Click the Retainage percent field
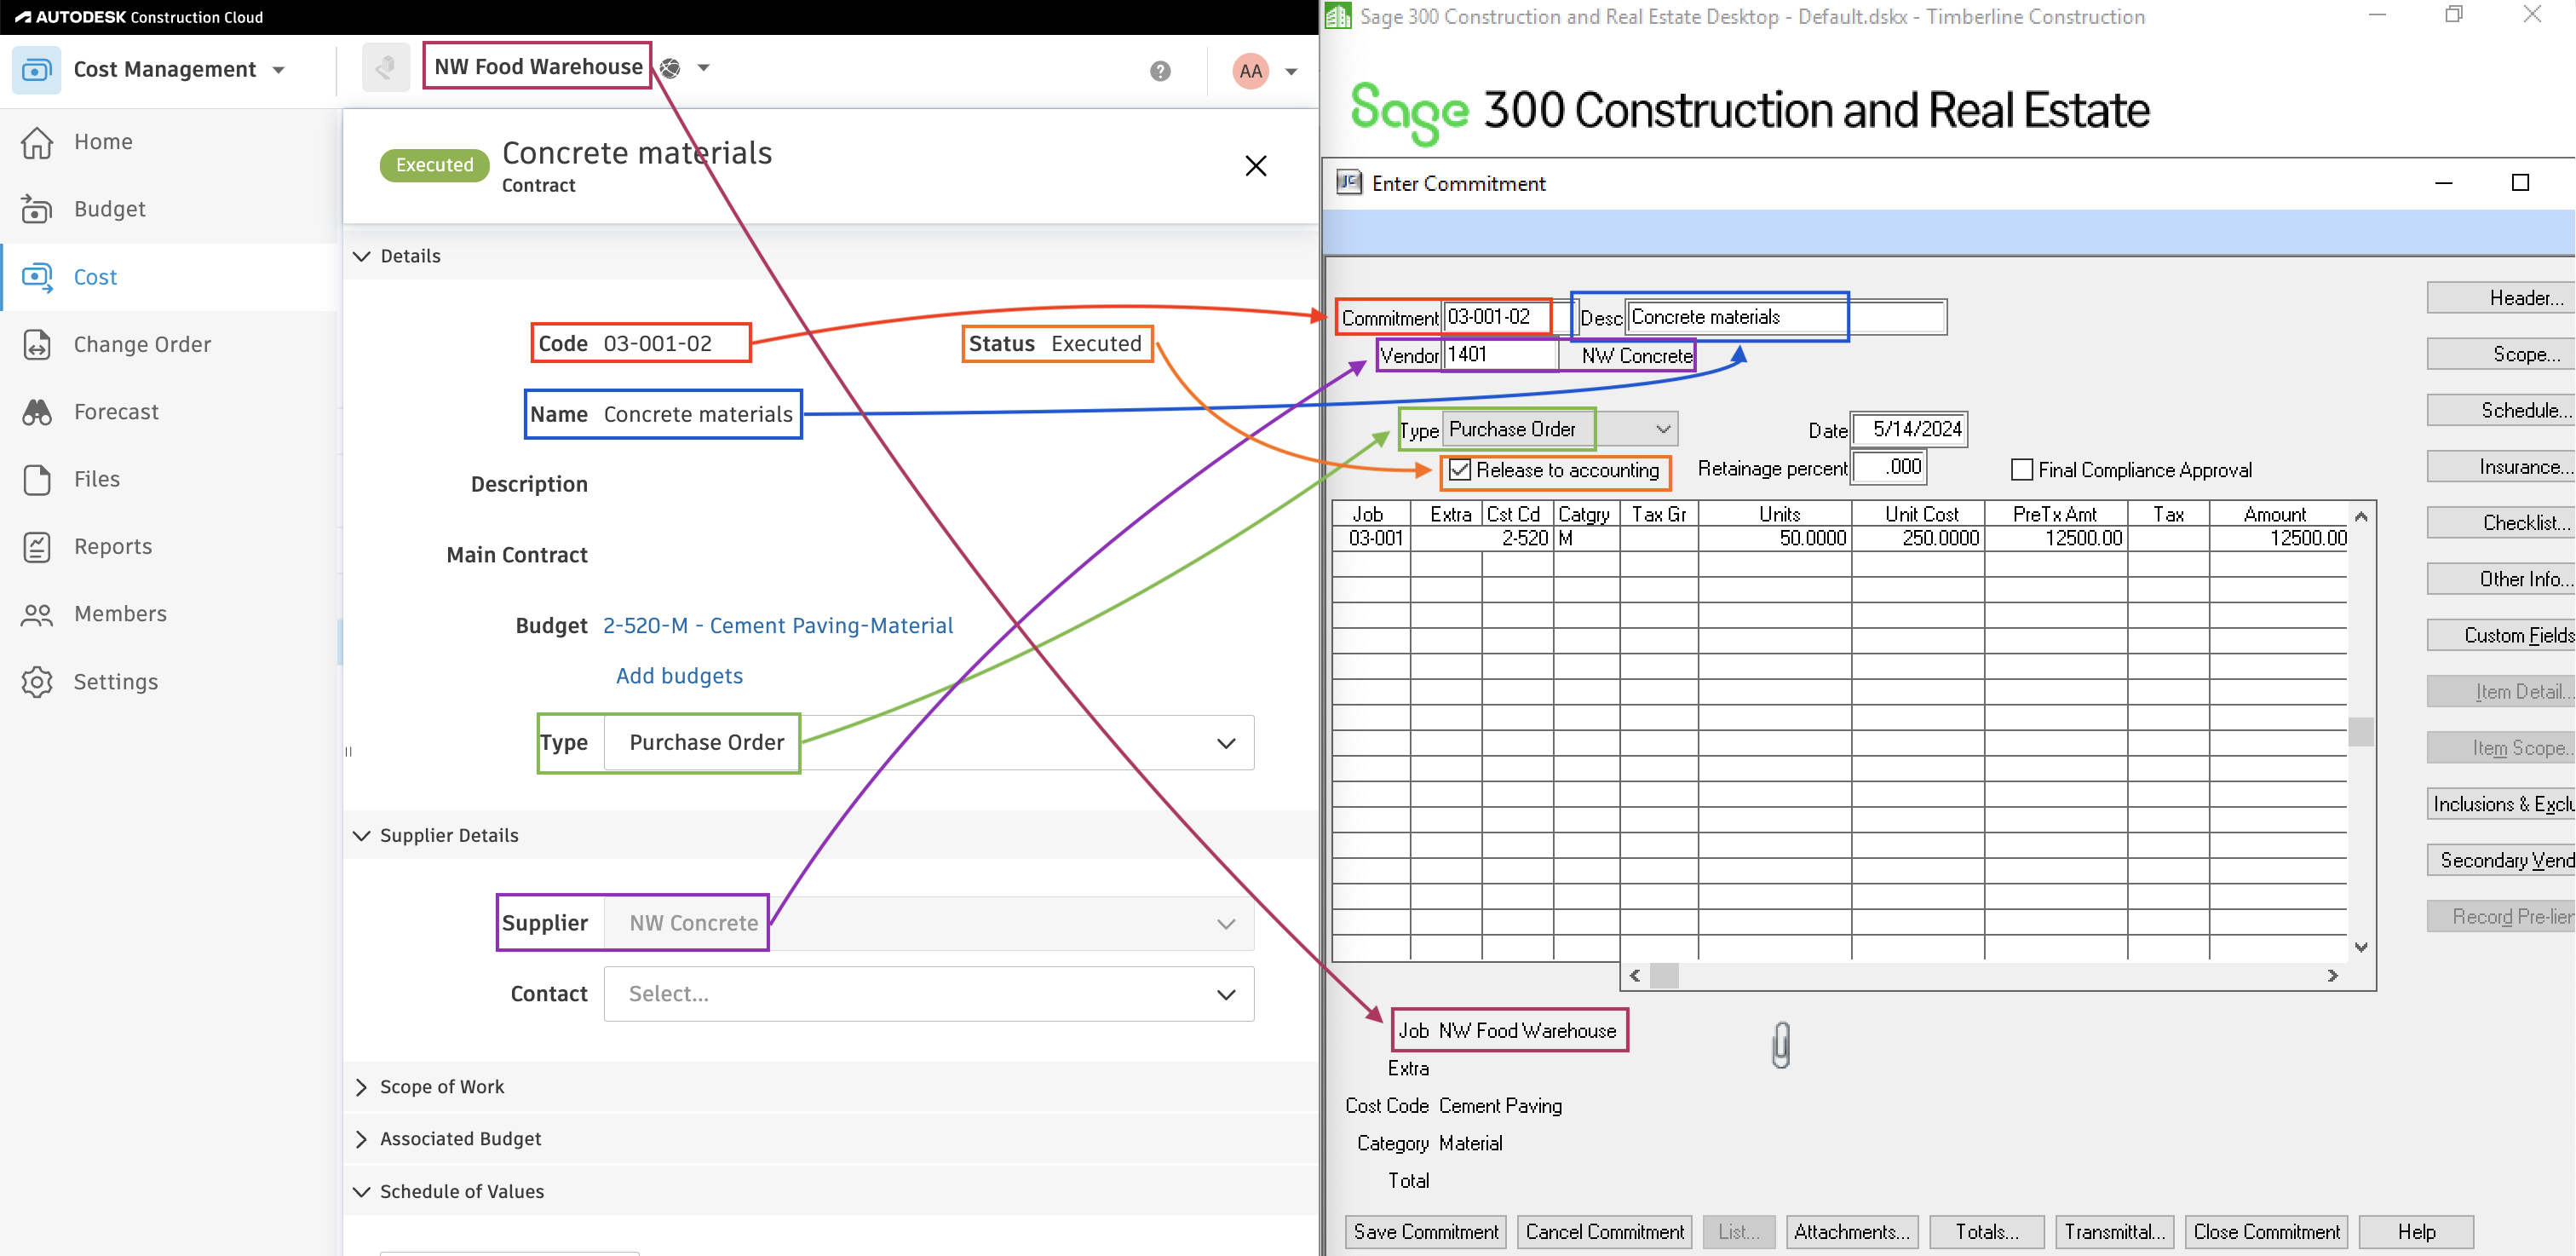 coord(1888,468)
